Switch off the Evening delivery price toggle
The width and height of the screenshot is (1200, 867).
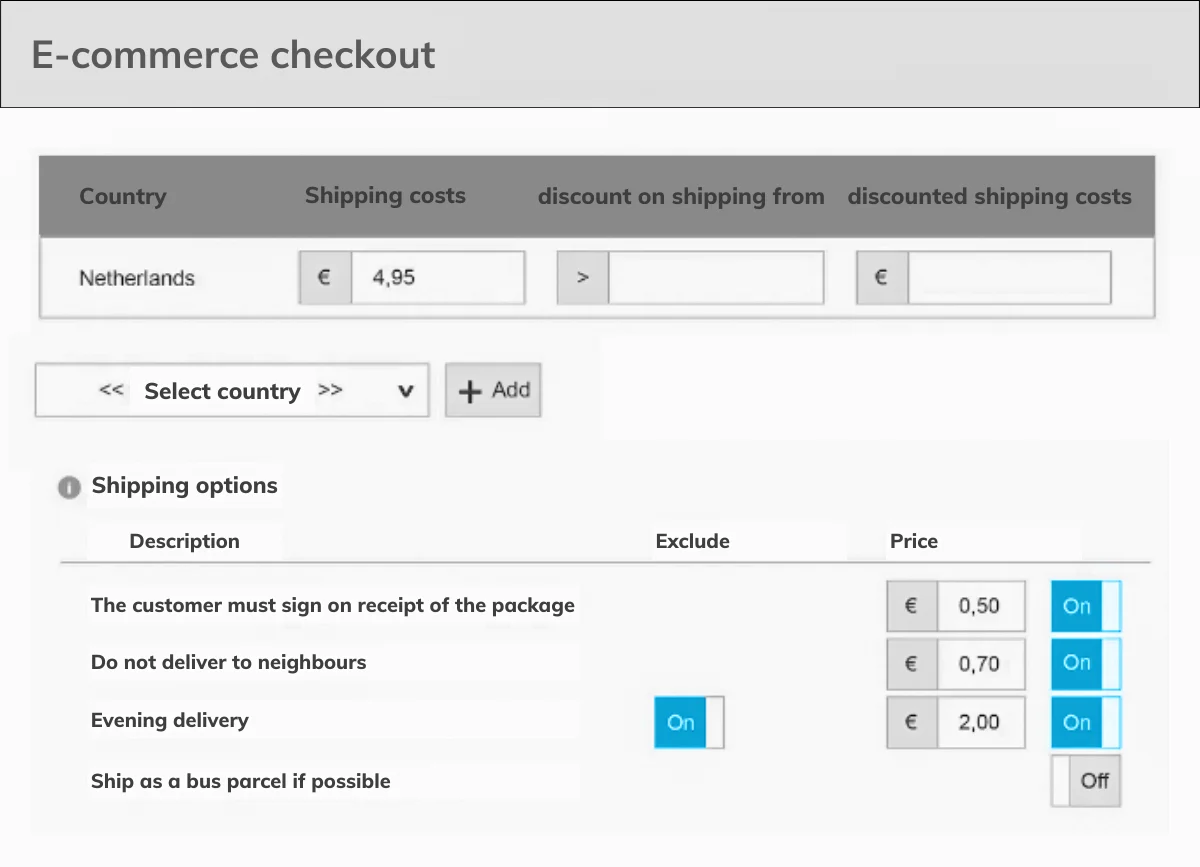point(1085,722)
